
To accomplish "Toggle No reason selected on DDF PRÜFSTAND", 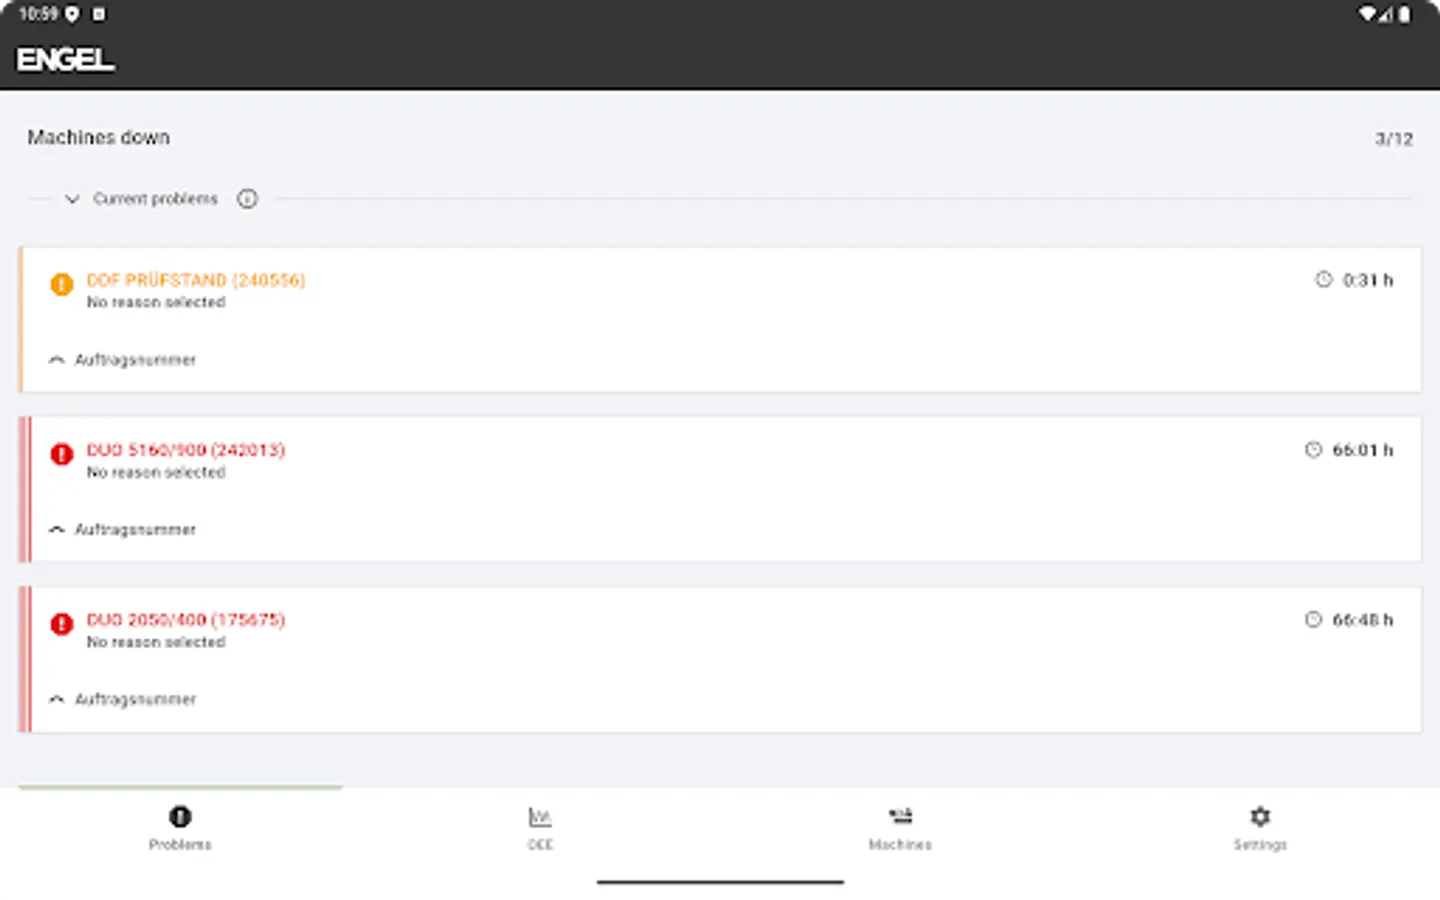I will click(156, 302).
